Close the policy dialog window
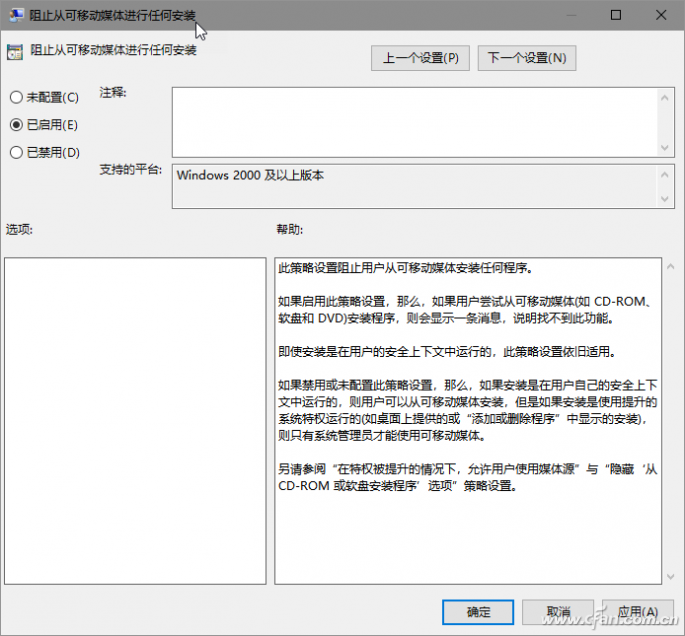The image size is (685, 636). 661,15
